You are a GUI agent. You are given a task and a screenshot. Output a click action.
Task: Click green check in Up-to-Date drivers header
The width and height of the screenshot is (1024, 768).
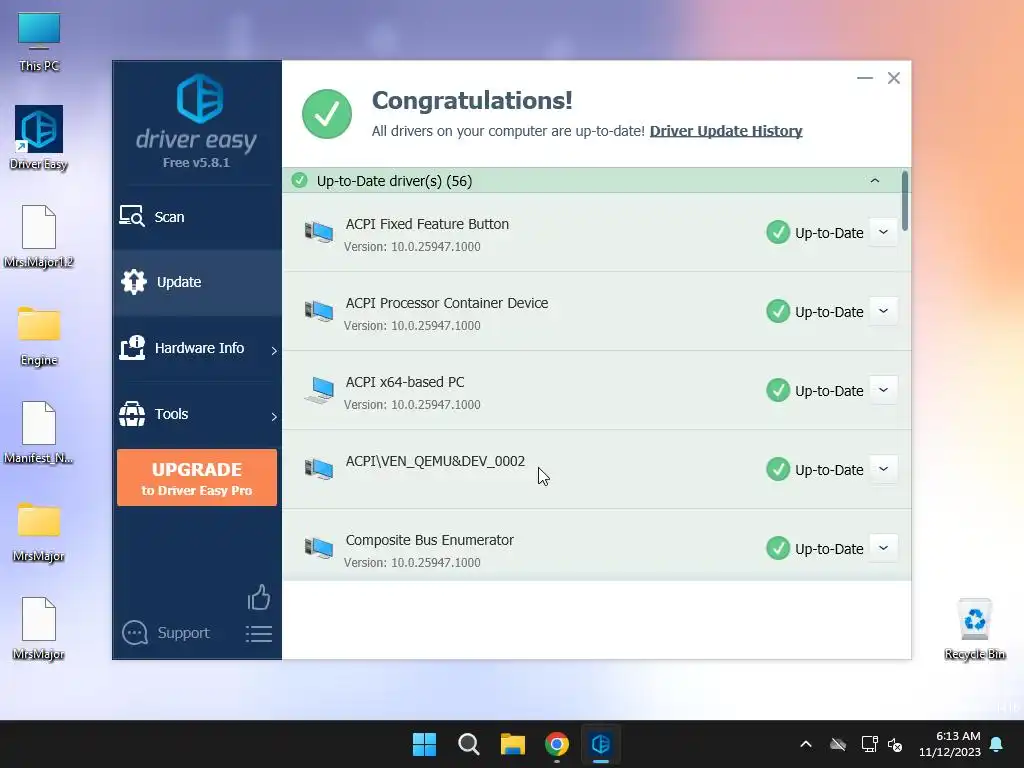coord(299,180)
